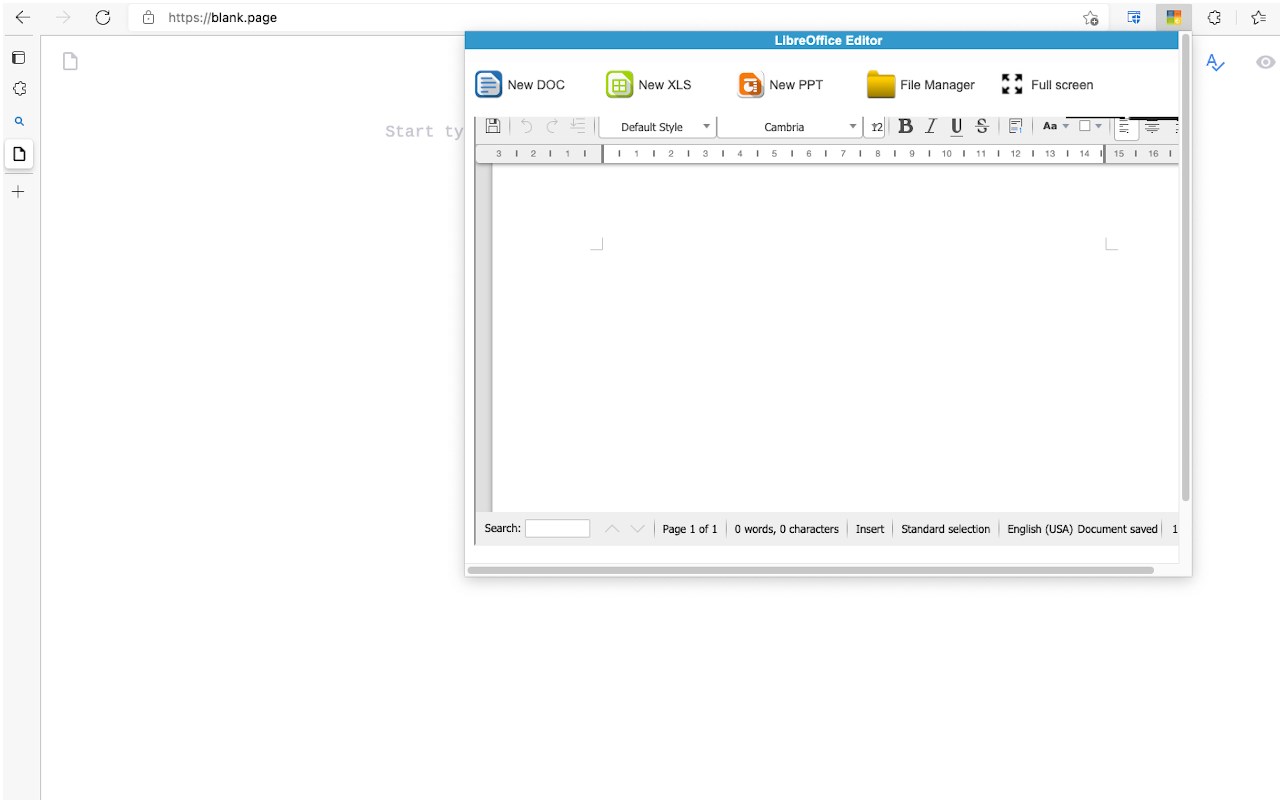The width and height of the screenshot is (1280, 800).
Task: Select the blank.page tab in vertical tabs
Action: 18,154
